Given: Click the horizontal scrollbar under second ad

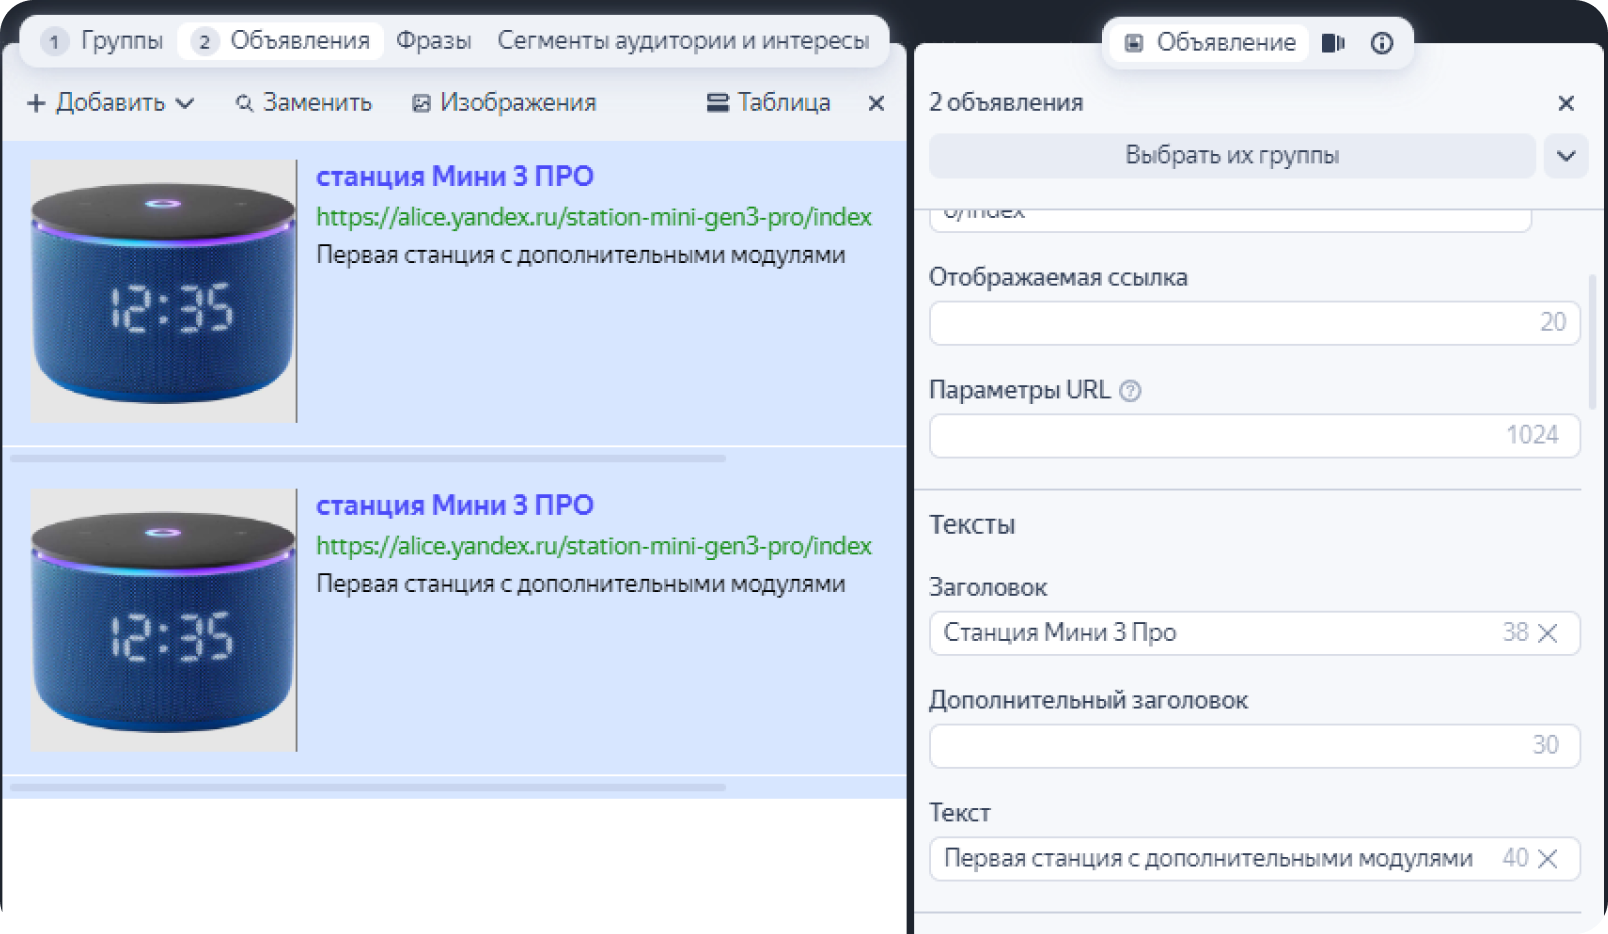Looking at the screenshot, I should pyautogui.click(x=368, y=787).
